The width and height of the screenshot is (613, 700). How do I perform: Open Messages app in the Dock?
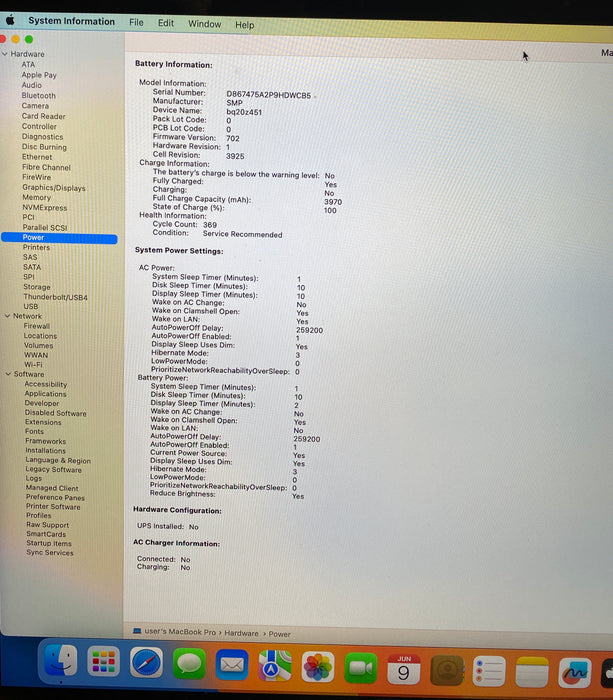pos(189,663)
